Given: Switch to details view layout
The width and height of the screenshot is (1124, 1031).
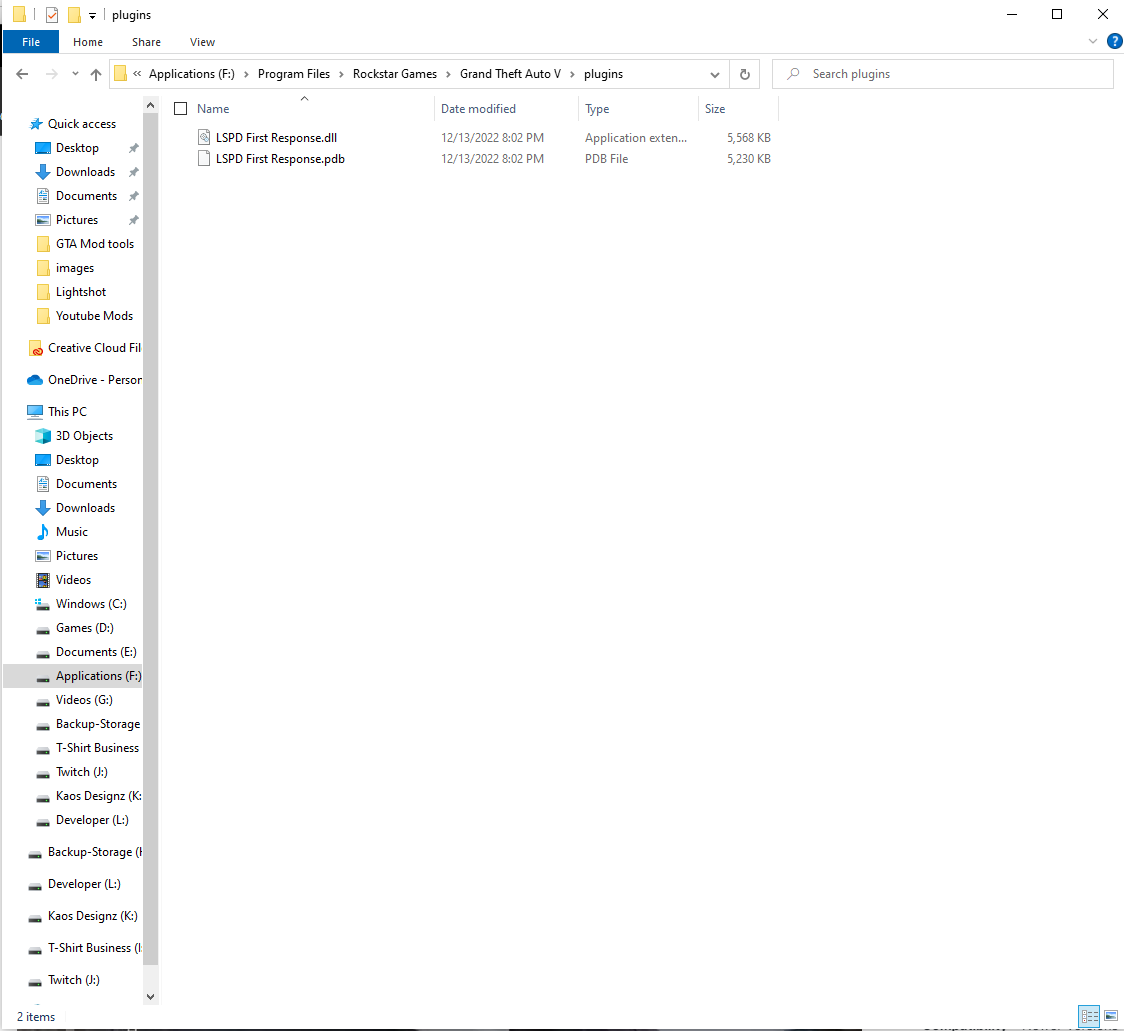Looking at the screenshot, I should pos(1090,1016).
